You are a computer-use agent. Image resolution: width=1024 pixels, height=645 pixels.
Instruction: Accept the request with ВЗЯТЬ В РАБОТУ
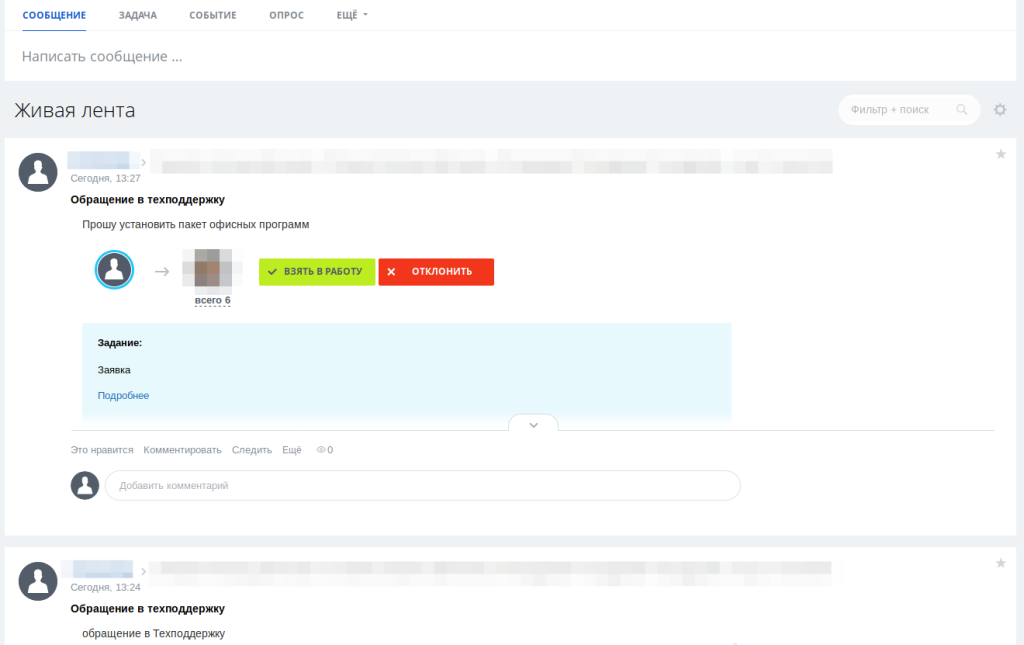pyautogui.click(x=317, y=272)
